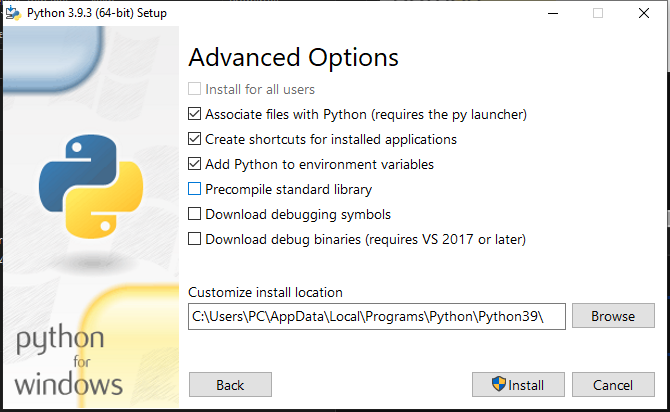The height and width of the screenshot is (412, 670).
Task: Close the Python 3.9.3 Setup window
Action: click(x=644, y=13)
